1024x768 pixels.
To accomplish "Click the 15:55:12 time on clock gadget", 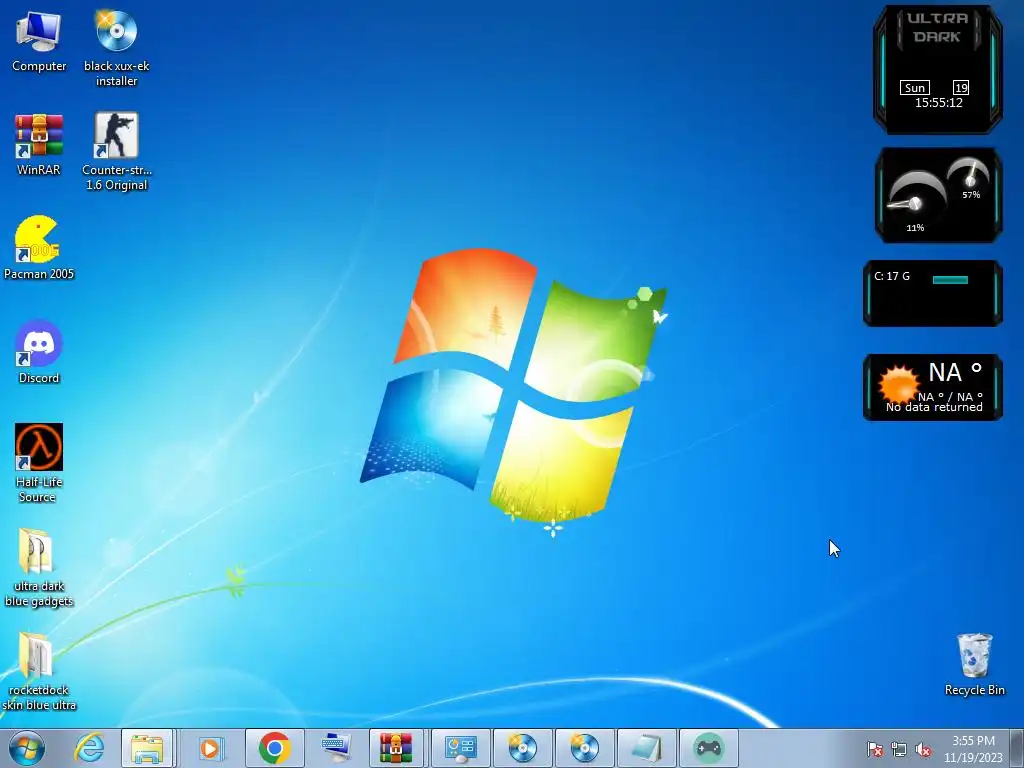I will (938, 103).
